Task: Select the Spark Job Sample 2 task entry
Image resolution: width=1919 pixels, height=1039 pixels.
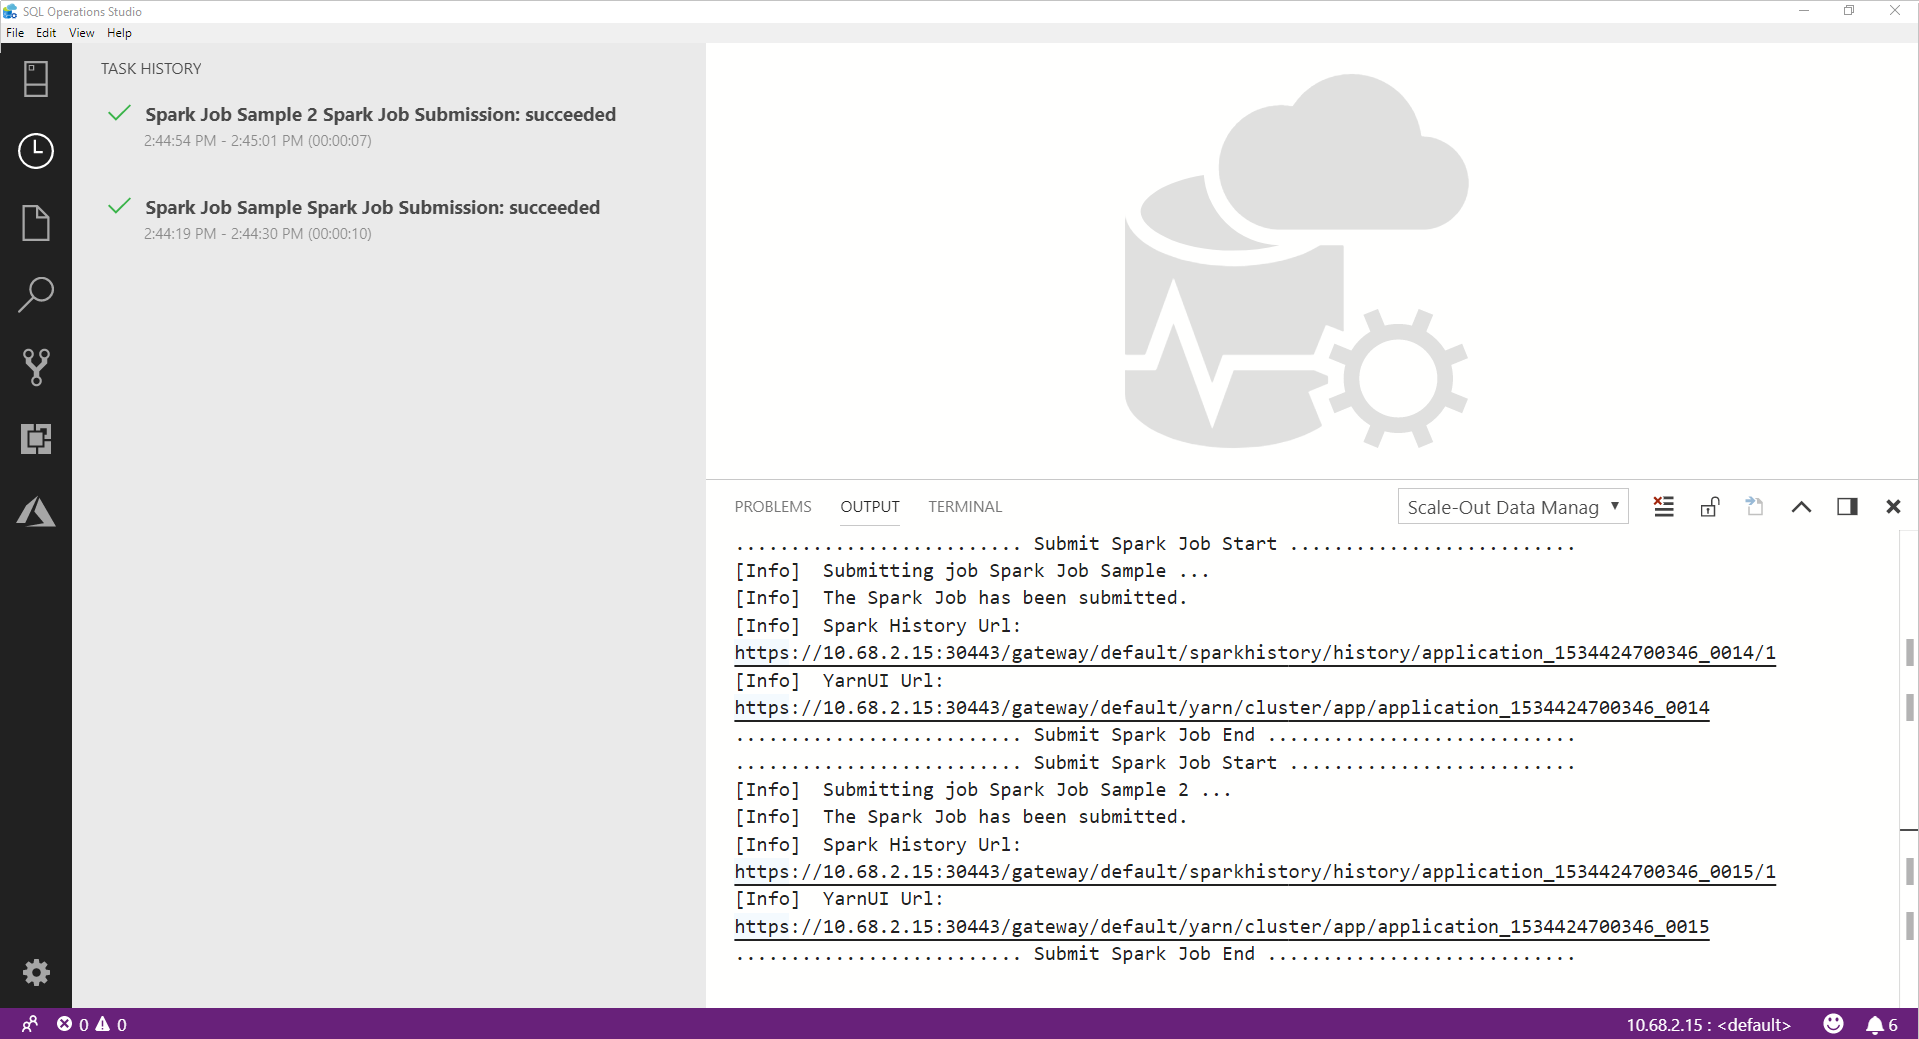Action: tap(388, 126)
